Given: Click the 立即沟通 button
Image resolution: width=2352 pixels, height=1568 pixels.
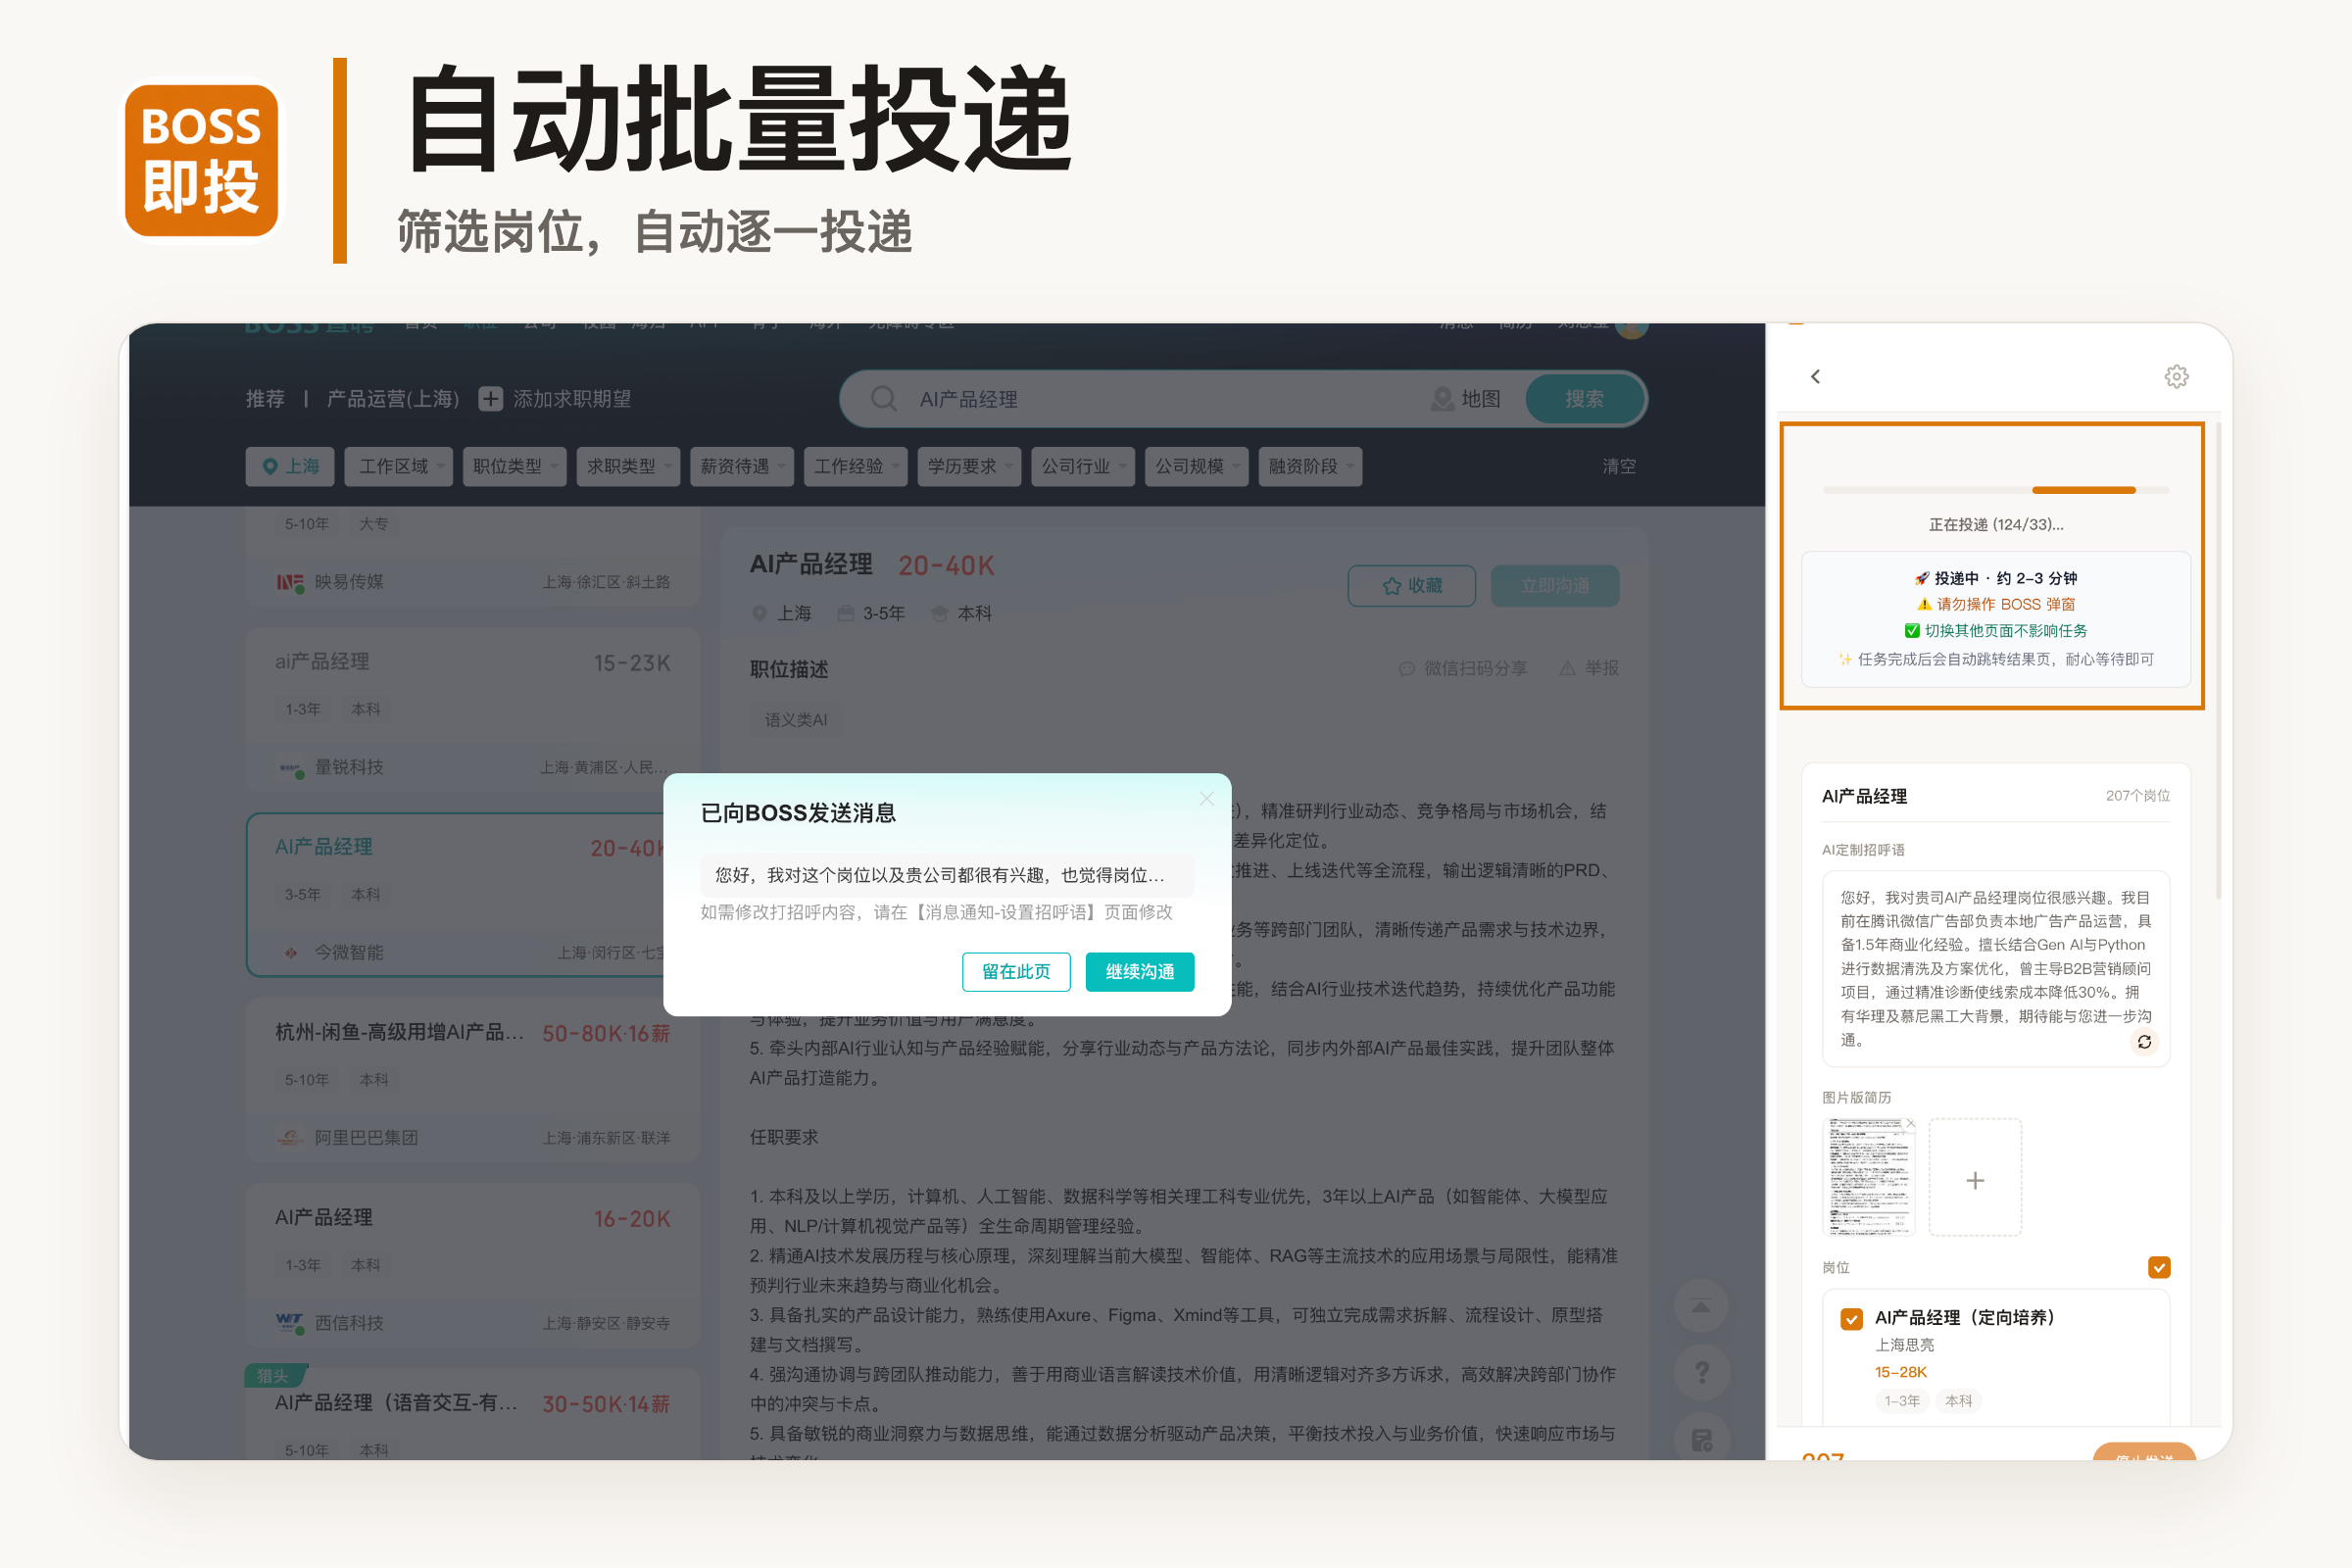Looking at the screenshot, I should (x=1554, y=586).
